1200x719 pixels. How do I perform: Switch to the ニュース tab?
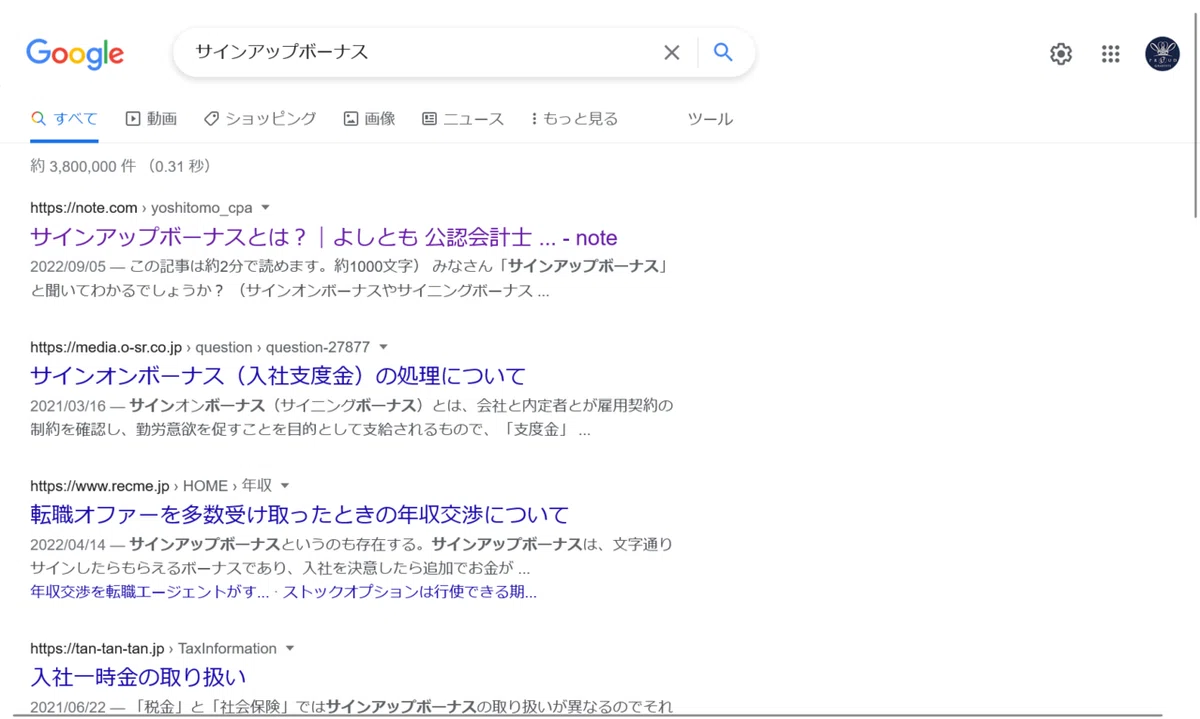463,119
